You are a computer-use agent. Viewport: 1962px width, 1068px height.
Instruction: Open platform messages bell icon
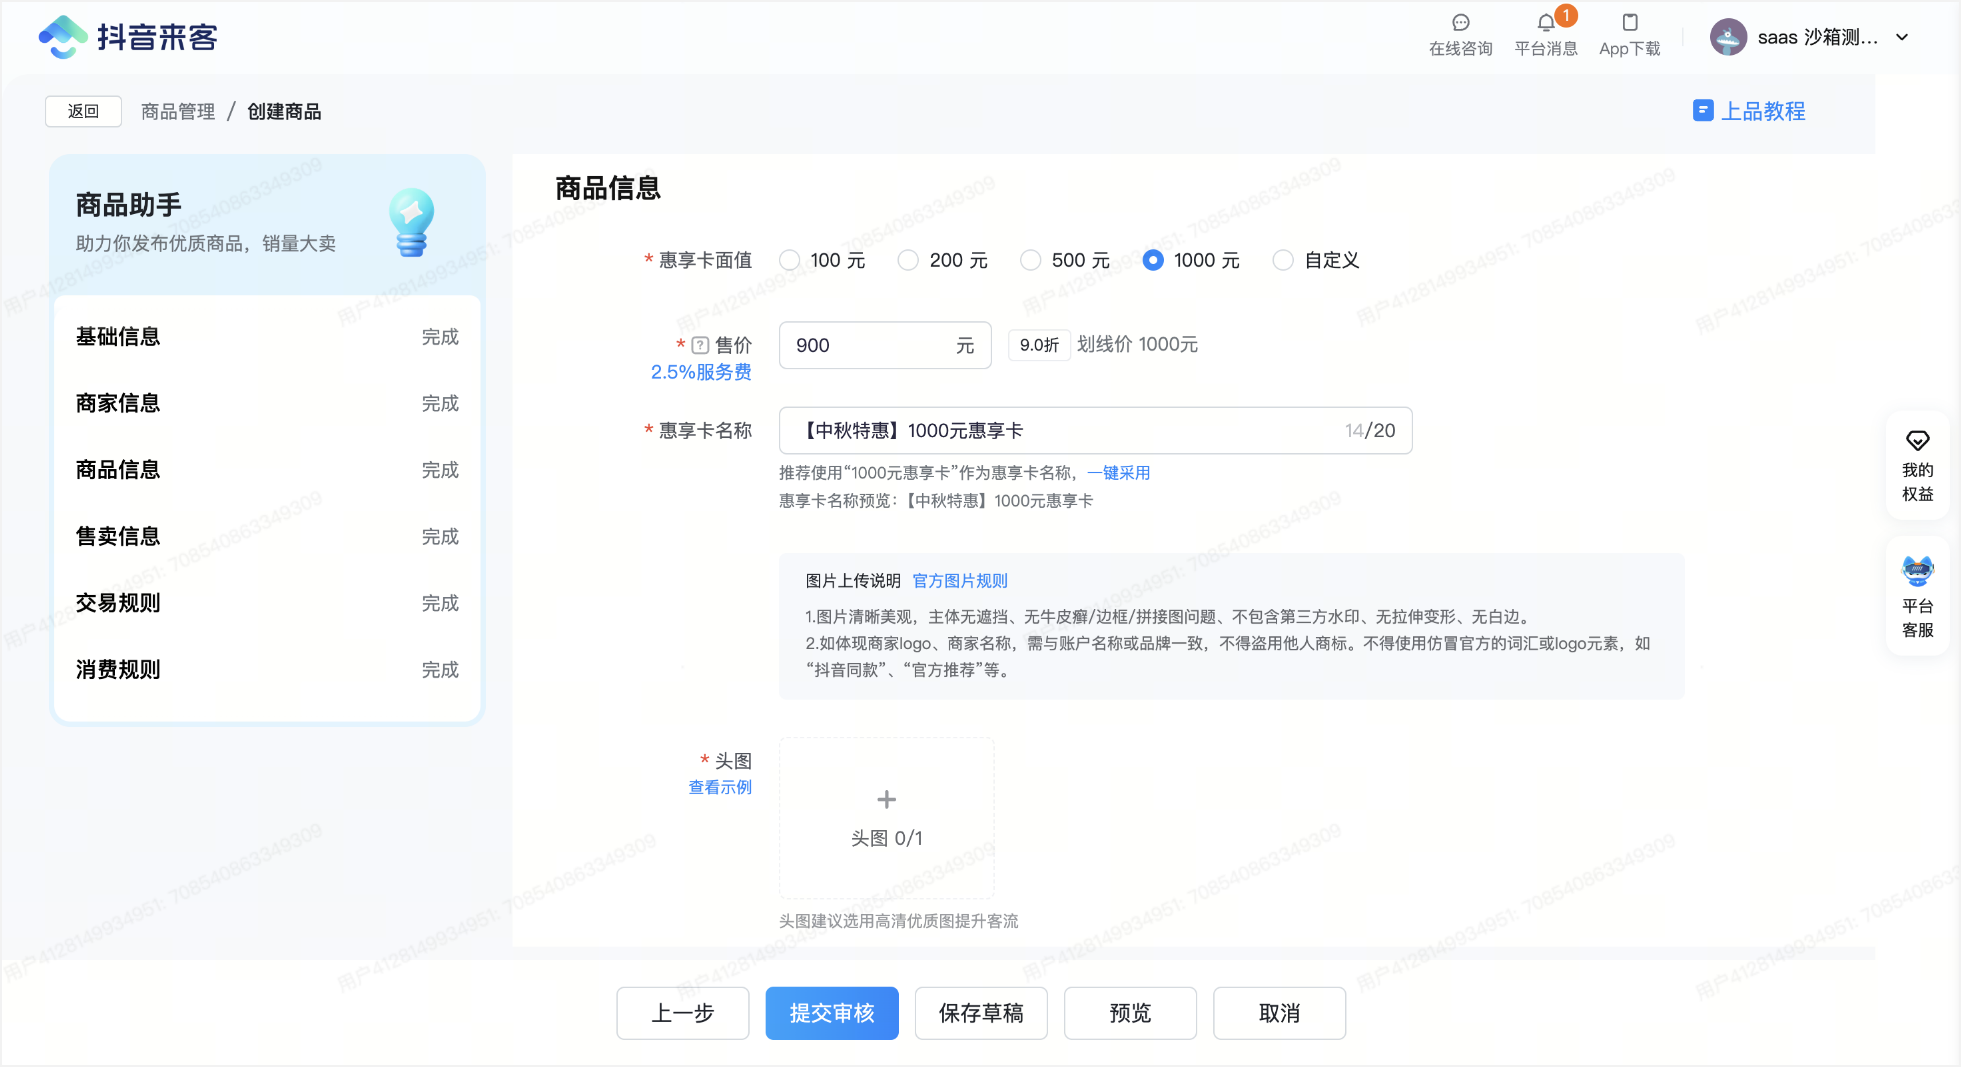coord(1546,23)
